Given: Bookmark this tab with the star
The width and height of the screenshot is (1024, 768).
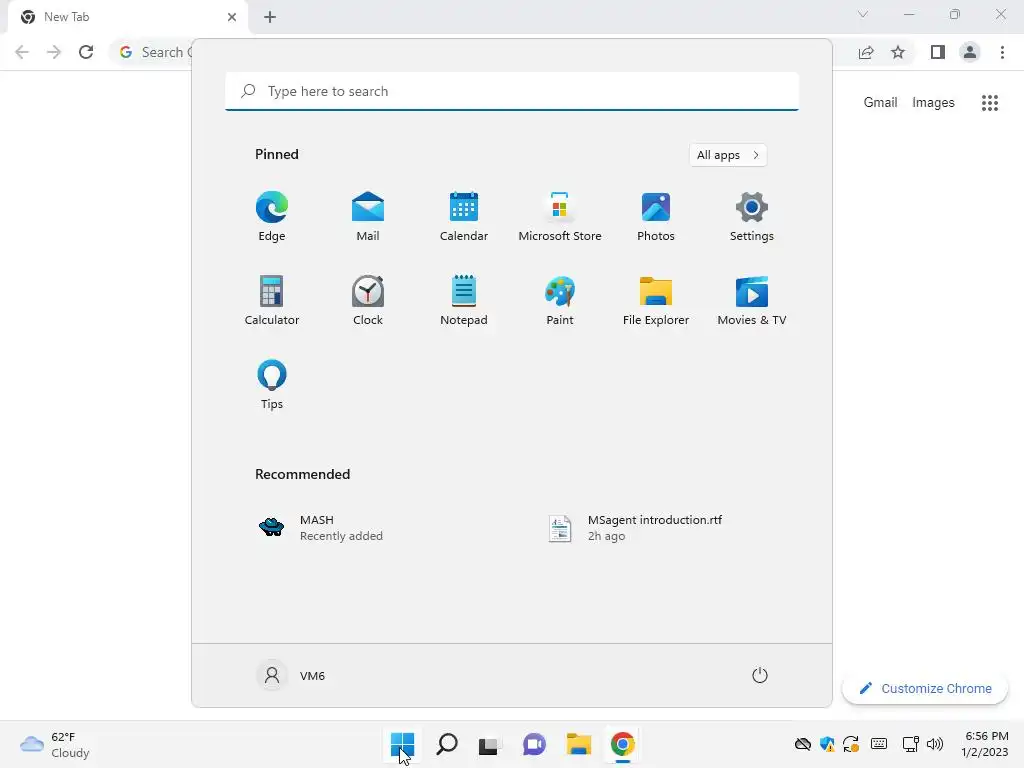Looking at the screenshot, I should coord(898,52).
